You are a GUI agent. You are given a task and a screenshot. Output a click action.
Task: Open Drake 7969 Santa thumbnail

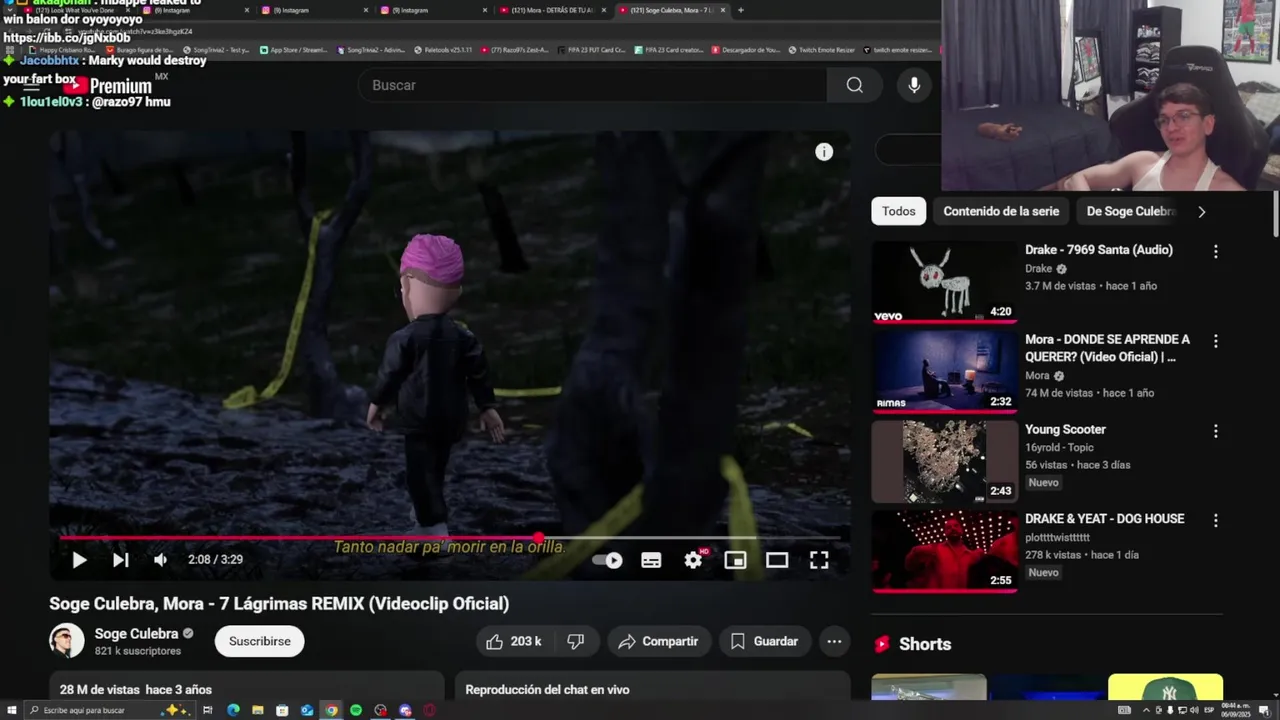(945, 282)
